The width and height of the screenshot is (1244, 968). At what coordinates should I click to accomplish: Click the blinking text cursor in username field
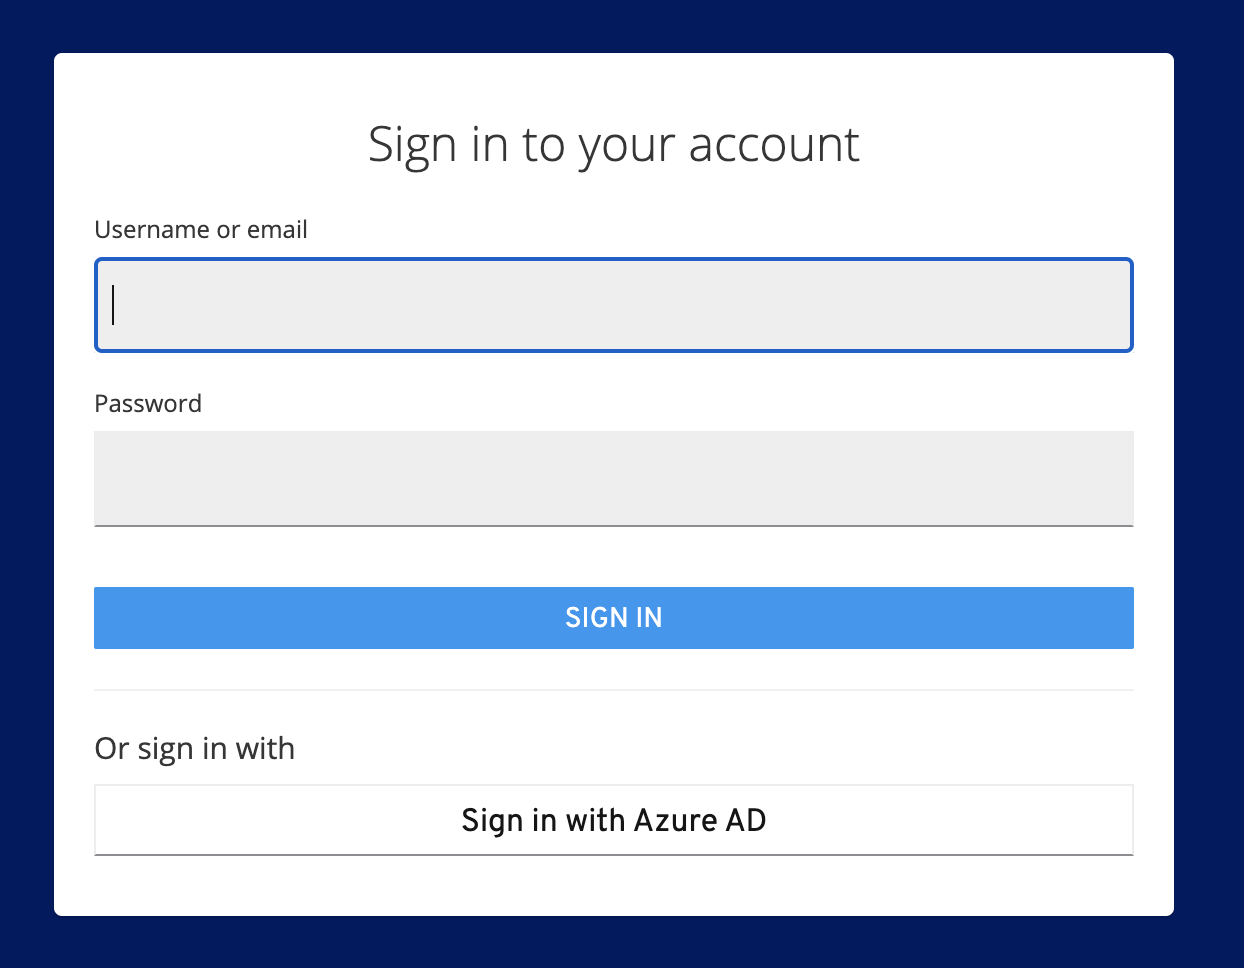tap(114, 305)
